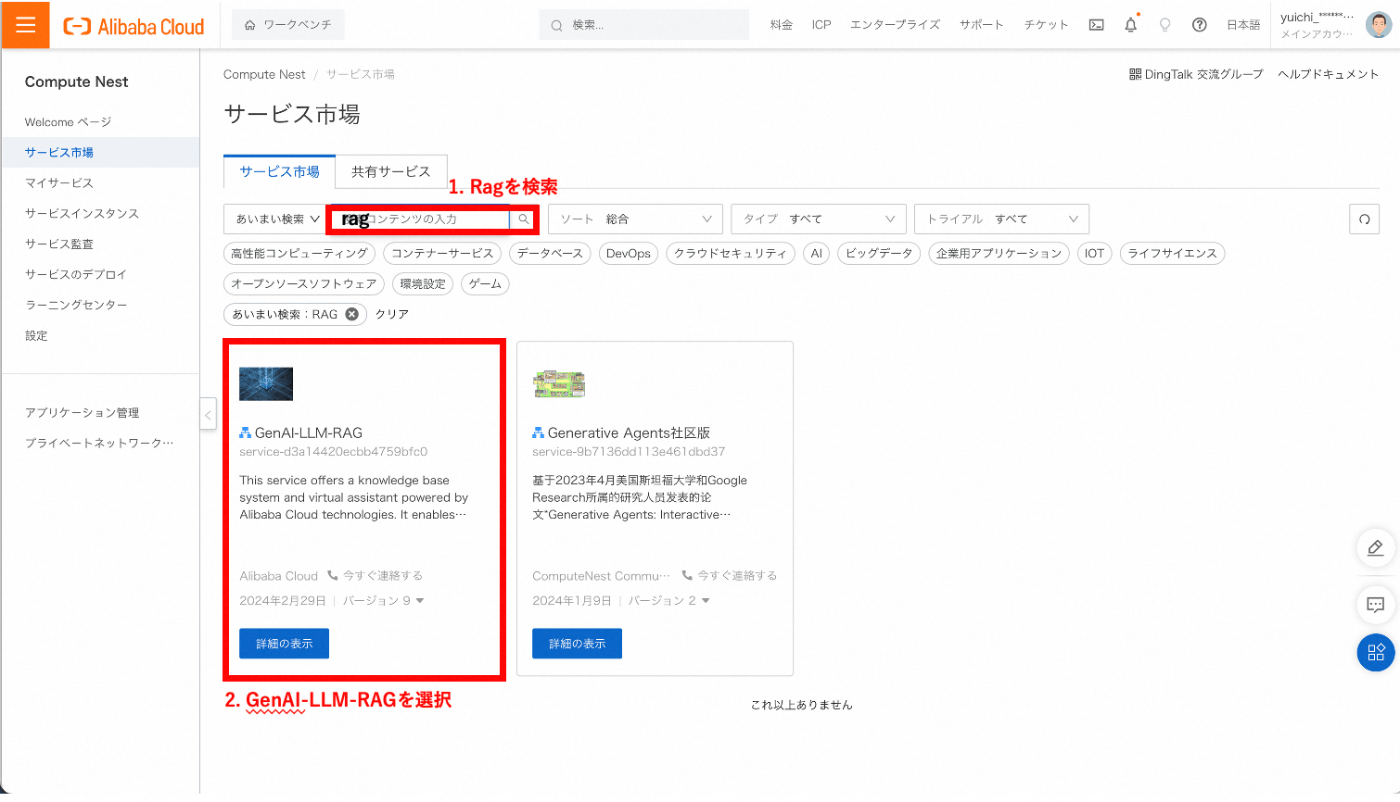
Task: Click Compute Nest breadcrumb link
Action: point(264,74)
